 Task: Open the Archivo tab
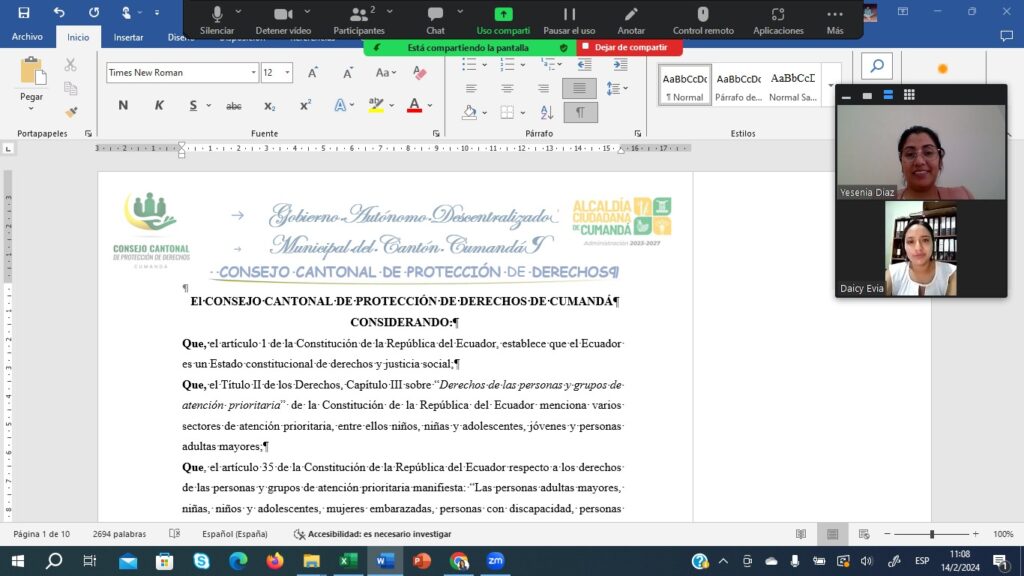(x=27, y=37)
